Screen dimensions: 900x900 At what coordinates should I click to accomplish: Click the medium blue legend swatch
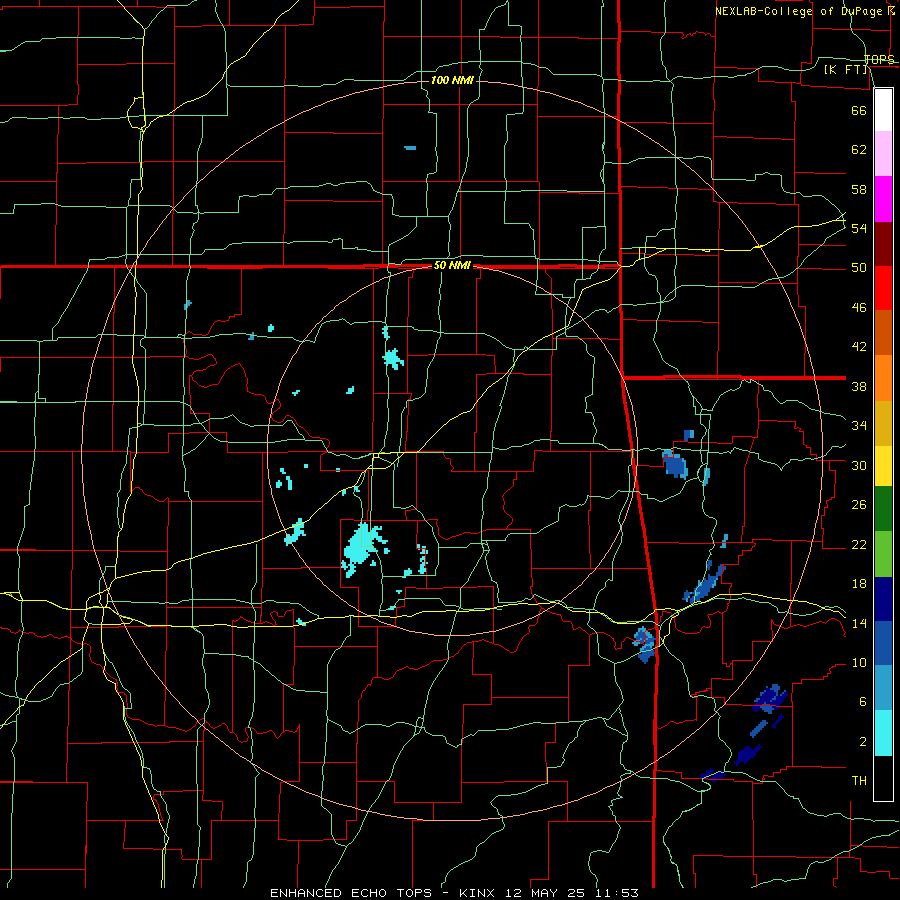[883, 643]
